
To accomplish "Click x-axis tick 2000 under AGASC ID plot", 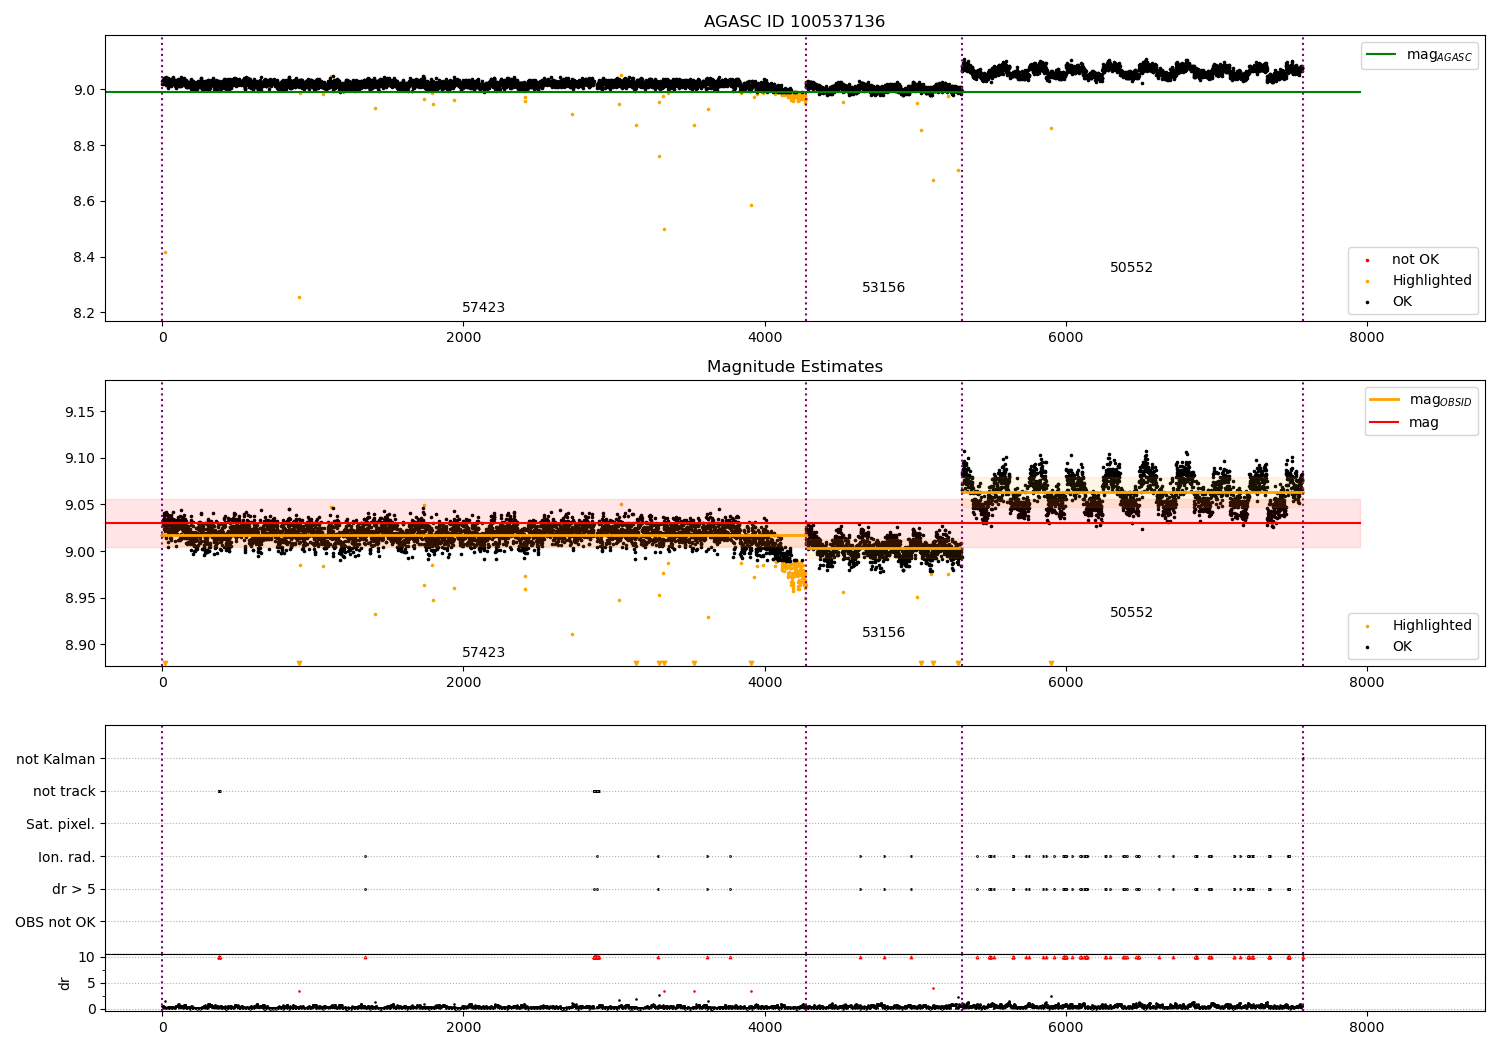I will (463, 337).
